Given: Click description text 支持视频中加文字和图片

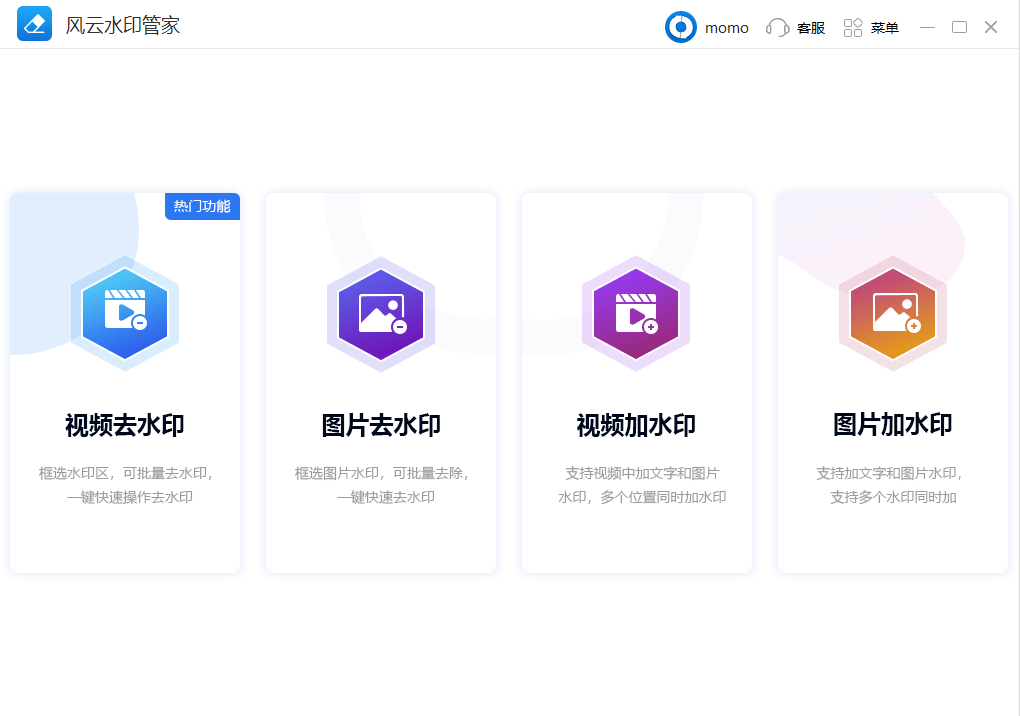Looking at the screenshot, I should click(642, 473).
